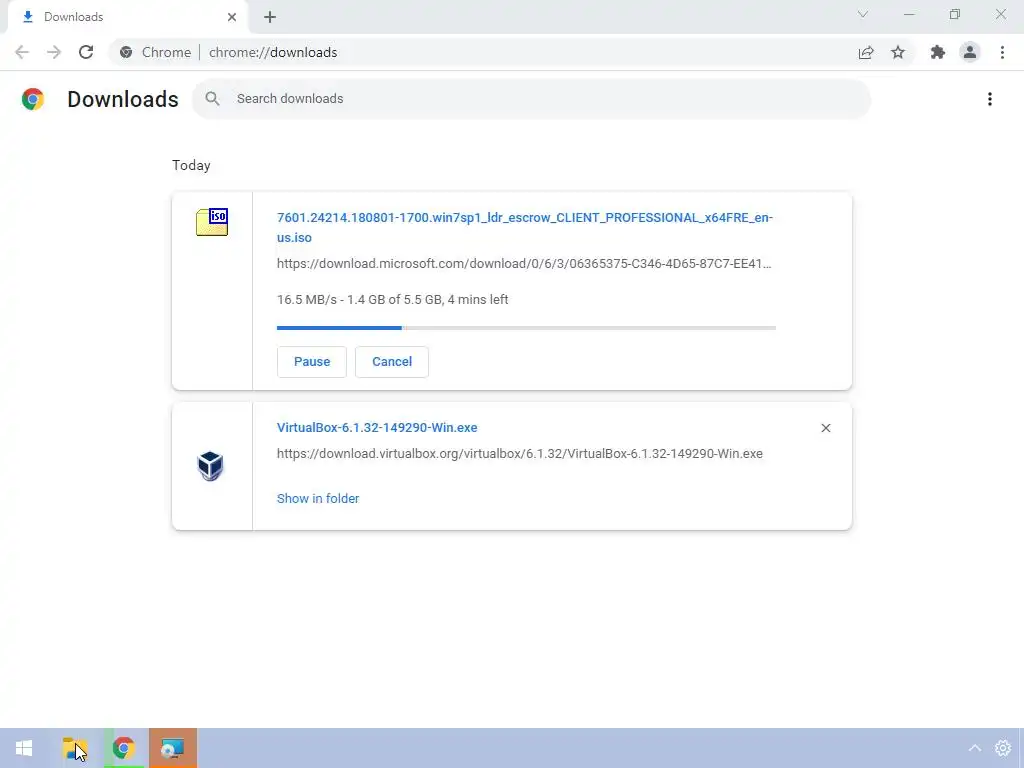Open the Downloads page more actions menu
The width and height of the screenshot is (1024, 768).
click(x=990, y=99)
